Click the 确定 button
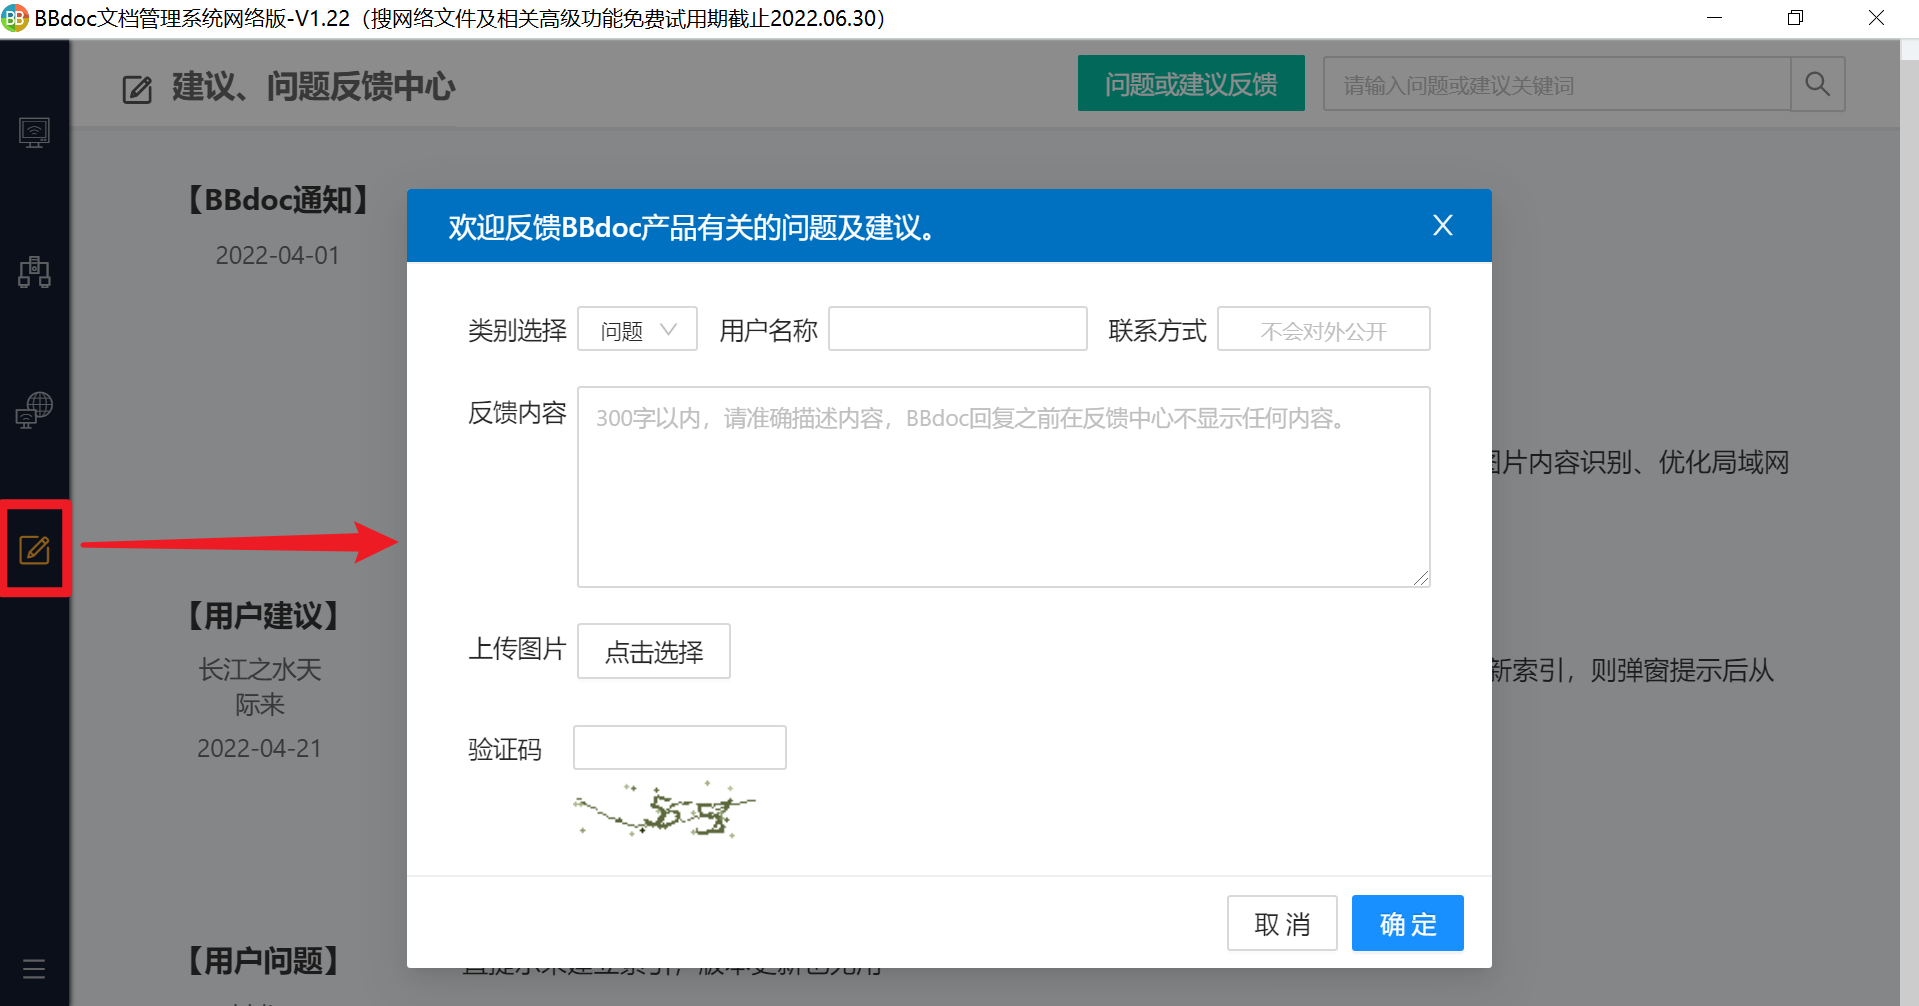 (x=1407, y=923)
